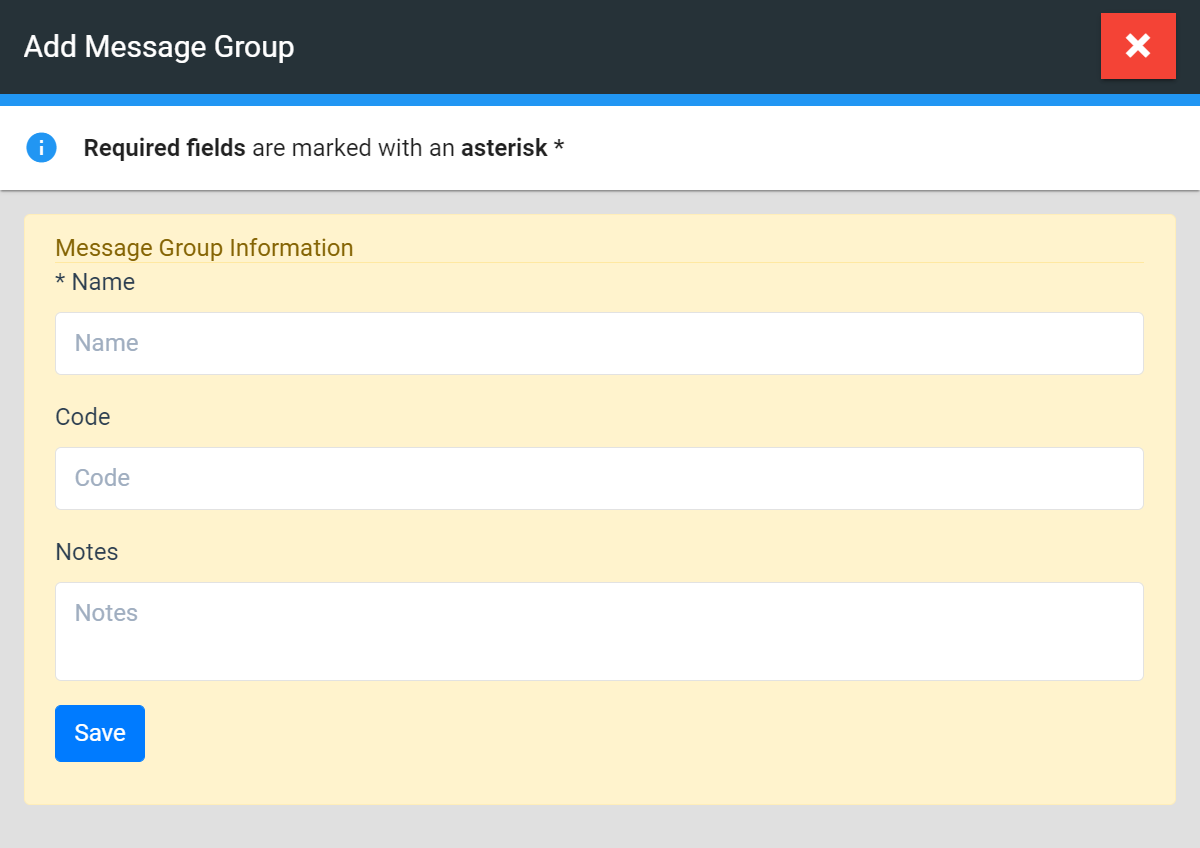Click the blue info circle icon

(41, 148)
